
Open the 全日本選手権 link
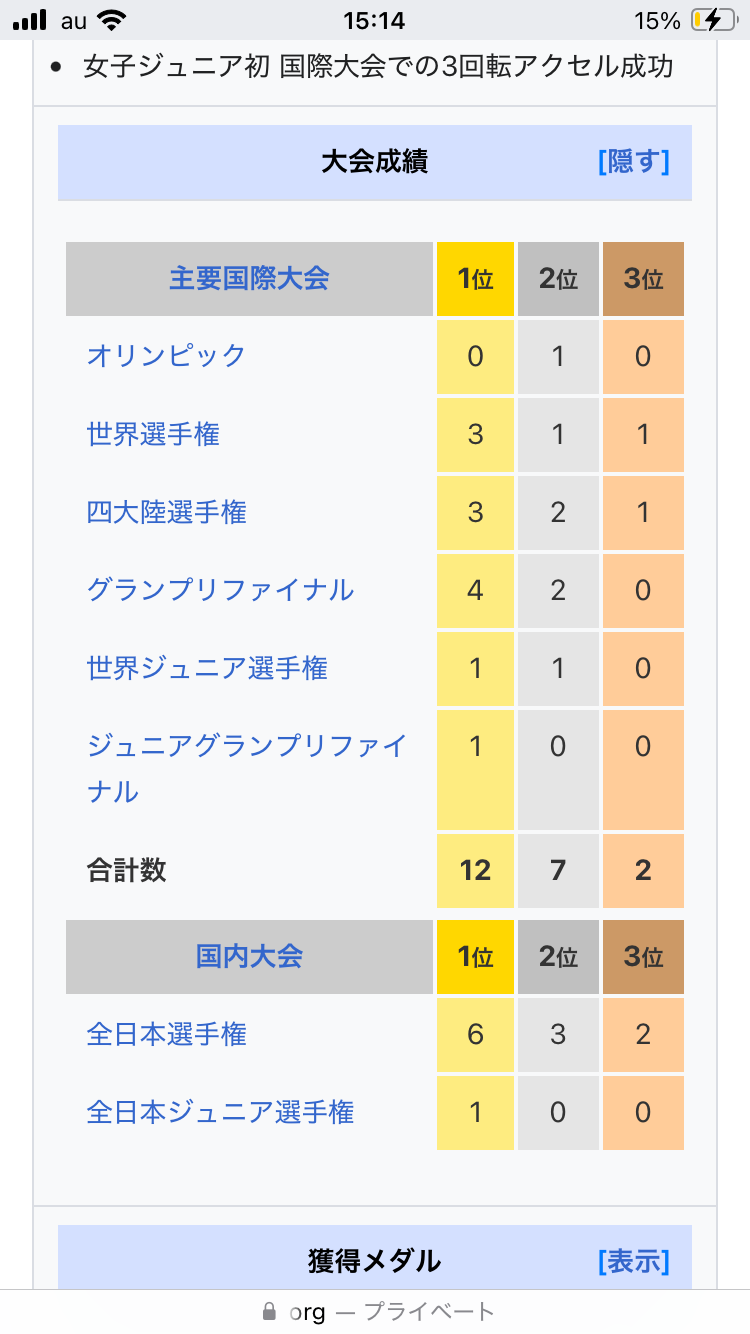tap(166, 1034)
